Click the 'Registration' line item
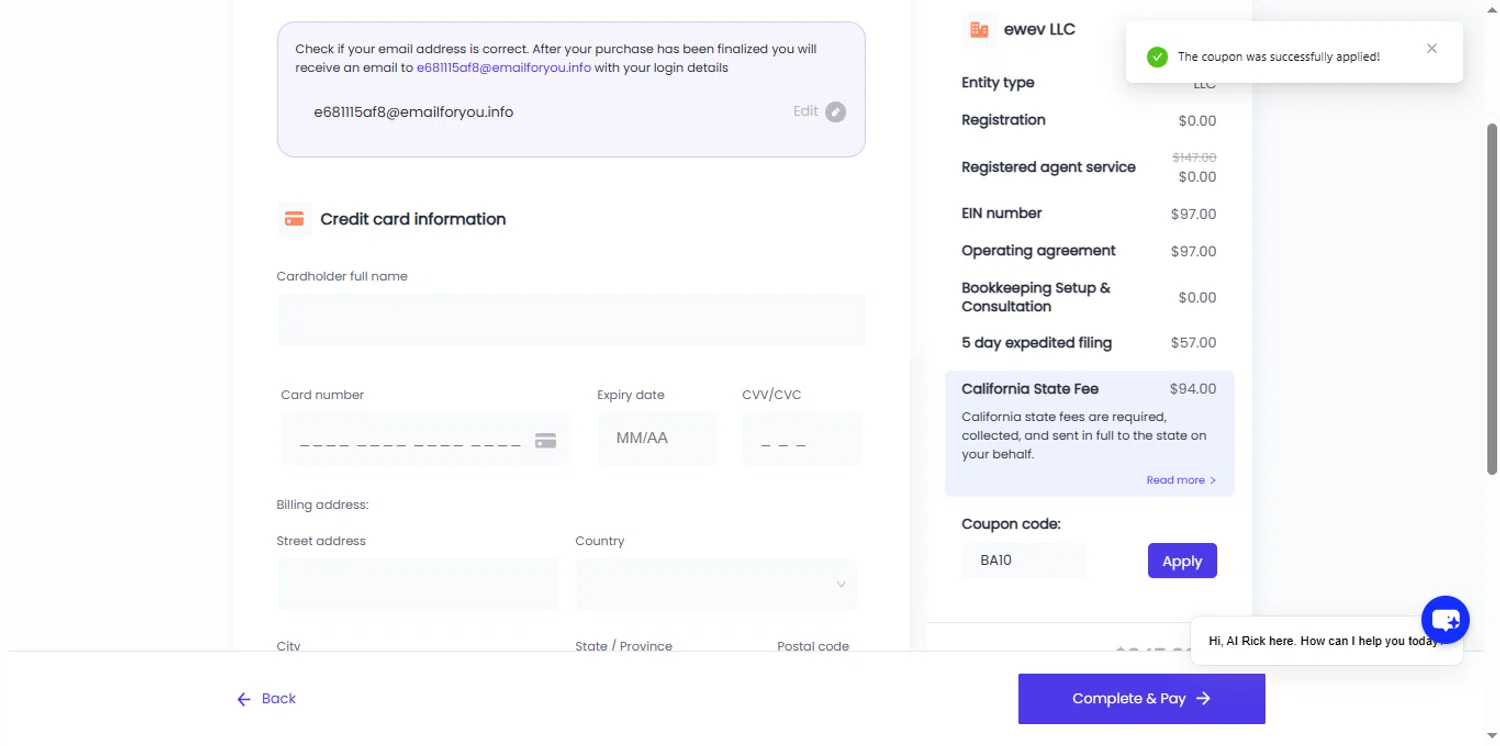The height and width of the screenshot is (746, 1500). (1003, 120)
